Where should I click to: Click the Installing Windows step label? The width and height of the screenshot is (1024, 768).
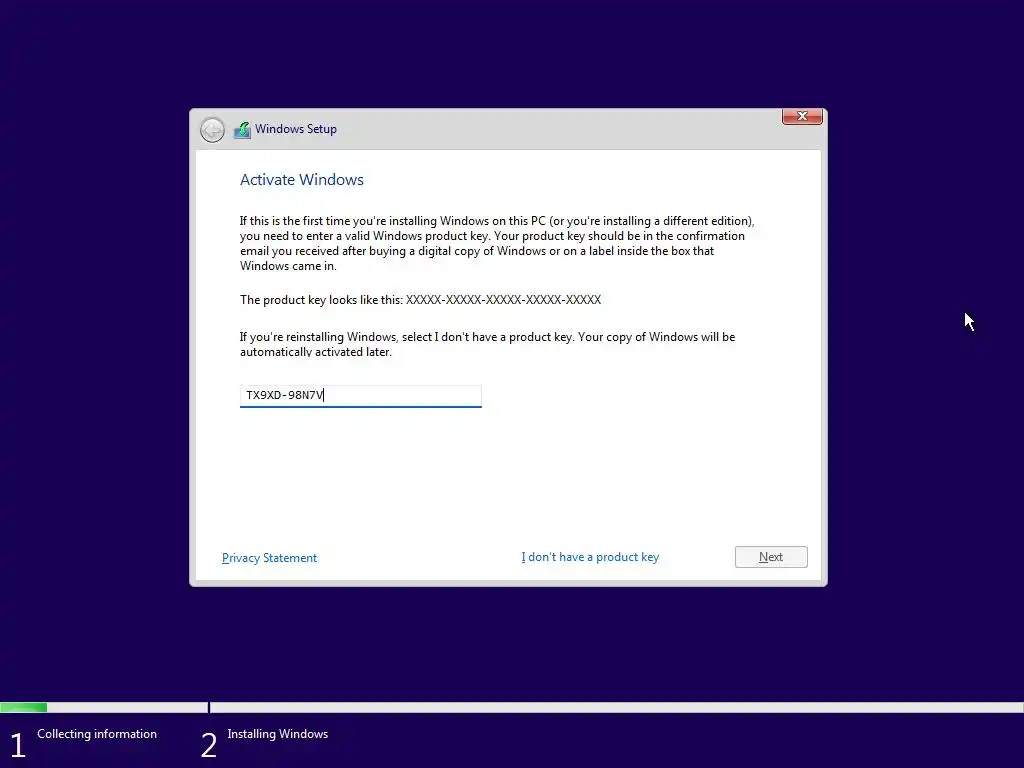(x=278, y=734)
